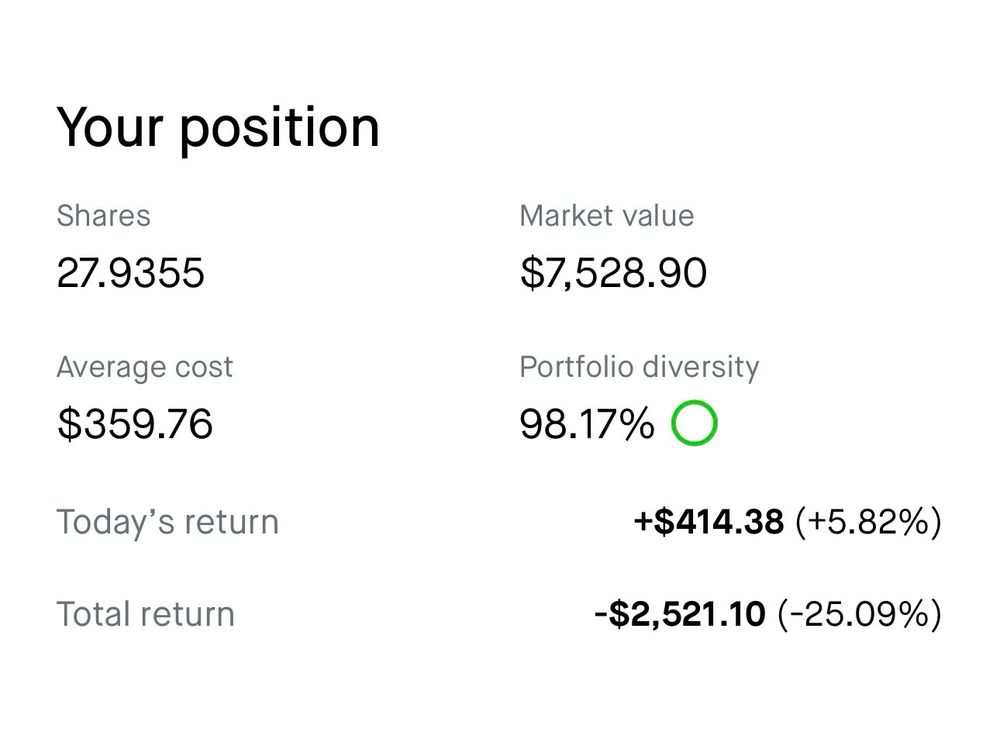Click the -$2,521.10 total return amount
Image resolution: width=1000 pixels, height=743 pixels.
tap(680, 614)
